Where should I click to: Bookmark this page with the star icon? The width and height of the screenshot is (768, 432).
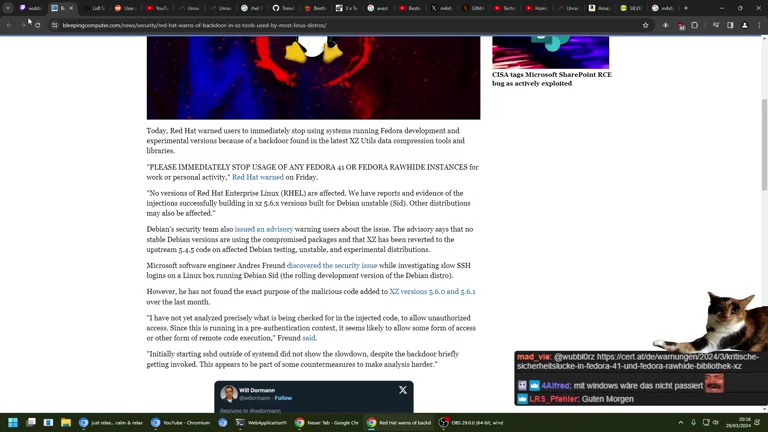coord(645,25)
